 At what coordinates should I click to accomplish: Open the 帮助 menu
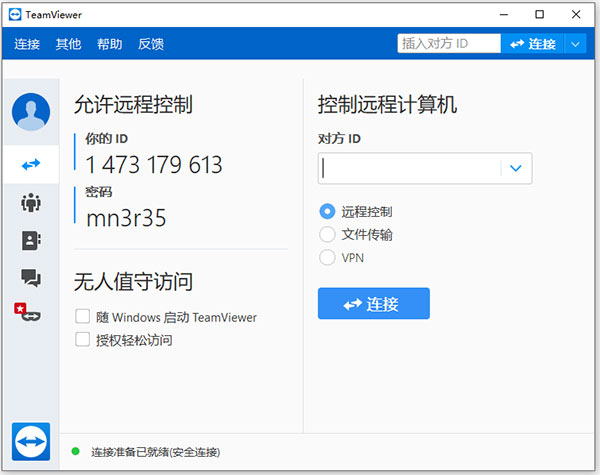pyautogui.click(x=109, y=44)
